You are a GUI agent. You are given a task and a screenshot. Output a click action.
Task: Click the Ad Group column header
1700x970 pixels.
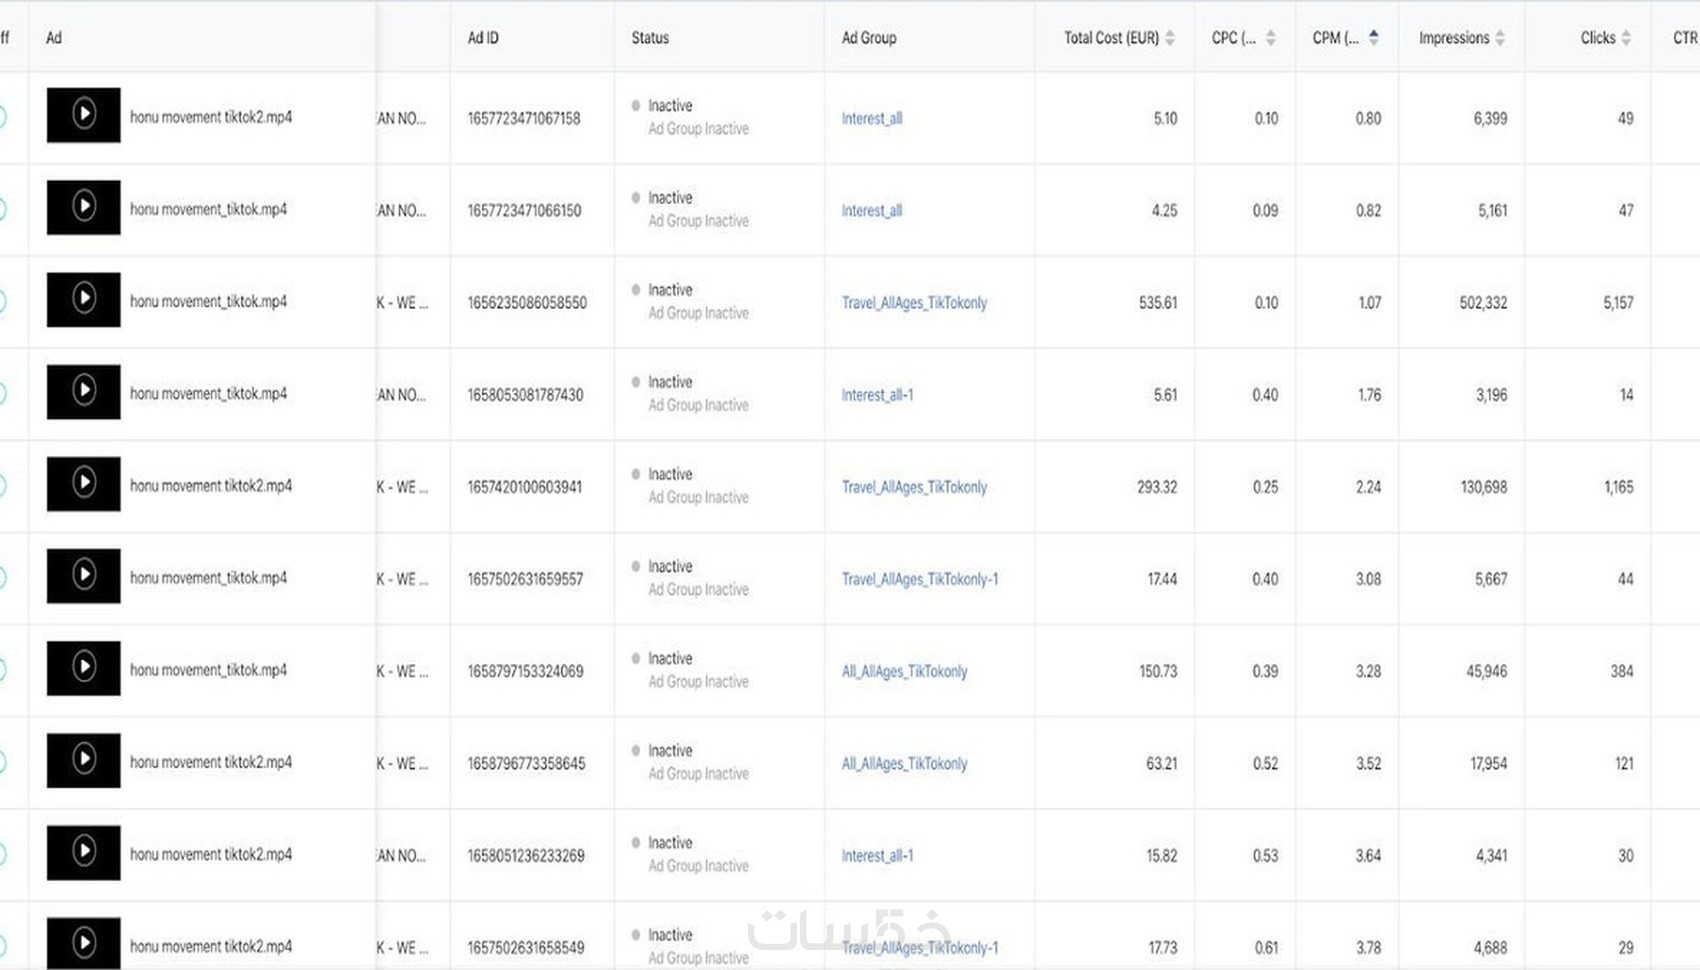pyautogui.click(x=869, y=38)
